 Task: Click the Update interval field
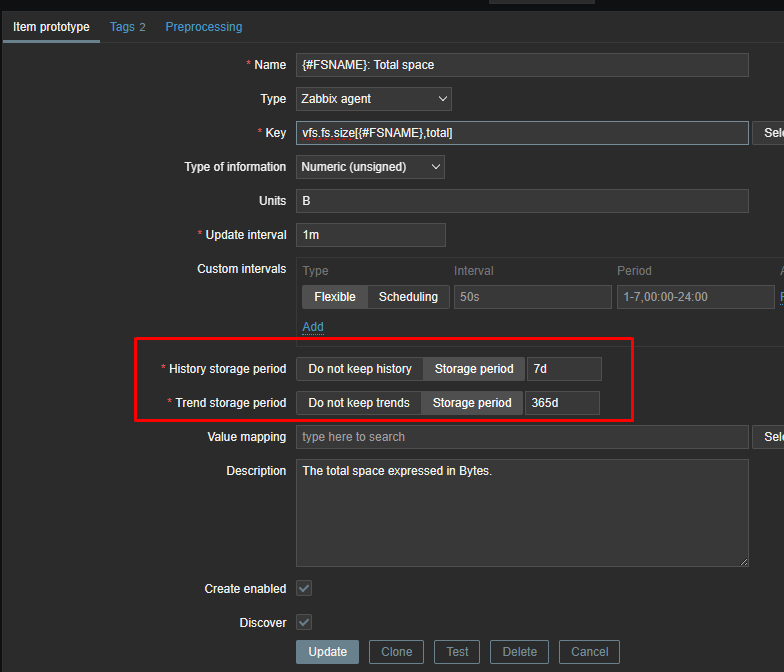(370, 235)
